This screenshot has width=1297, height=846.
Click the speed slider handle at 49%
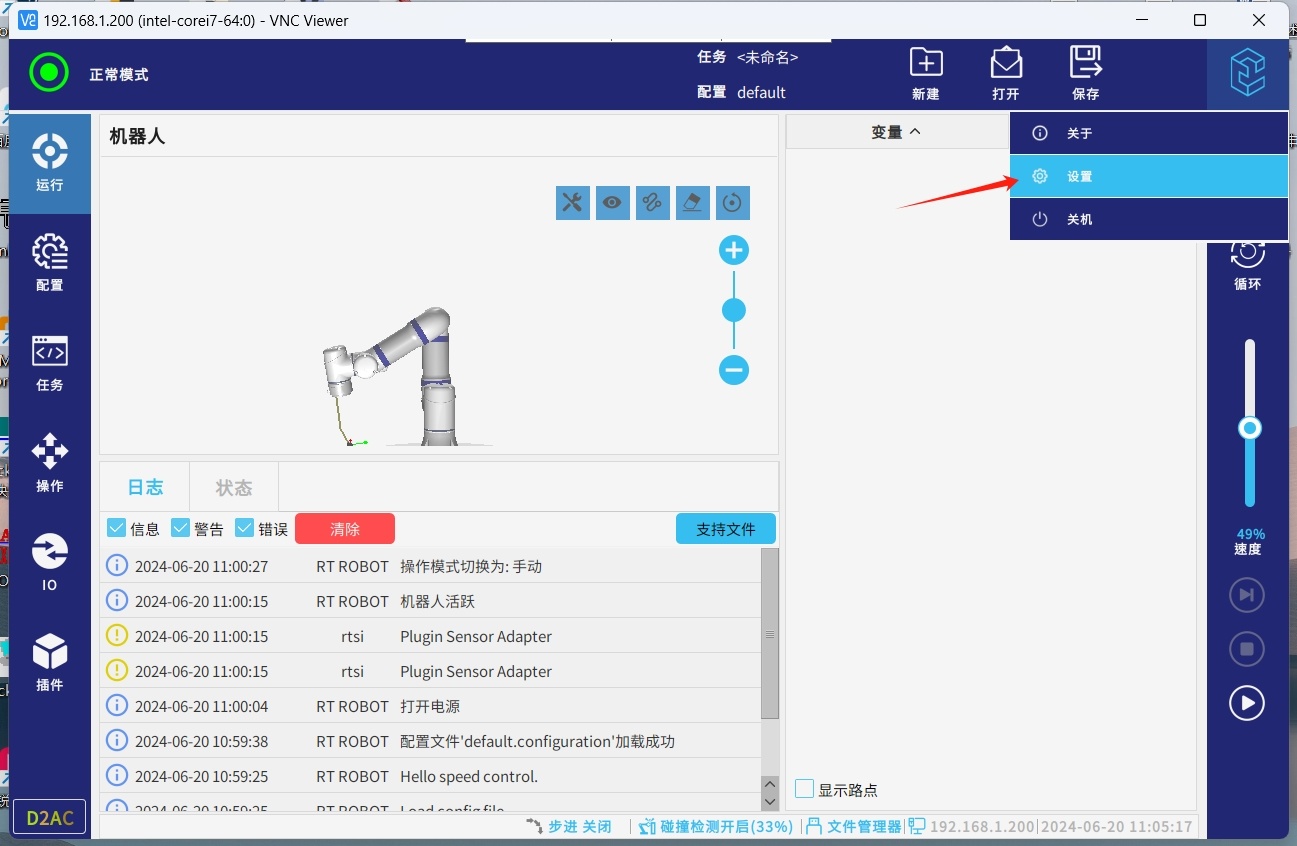point(1249,429)
